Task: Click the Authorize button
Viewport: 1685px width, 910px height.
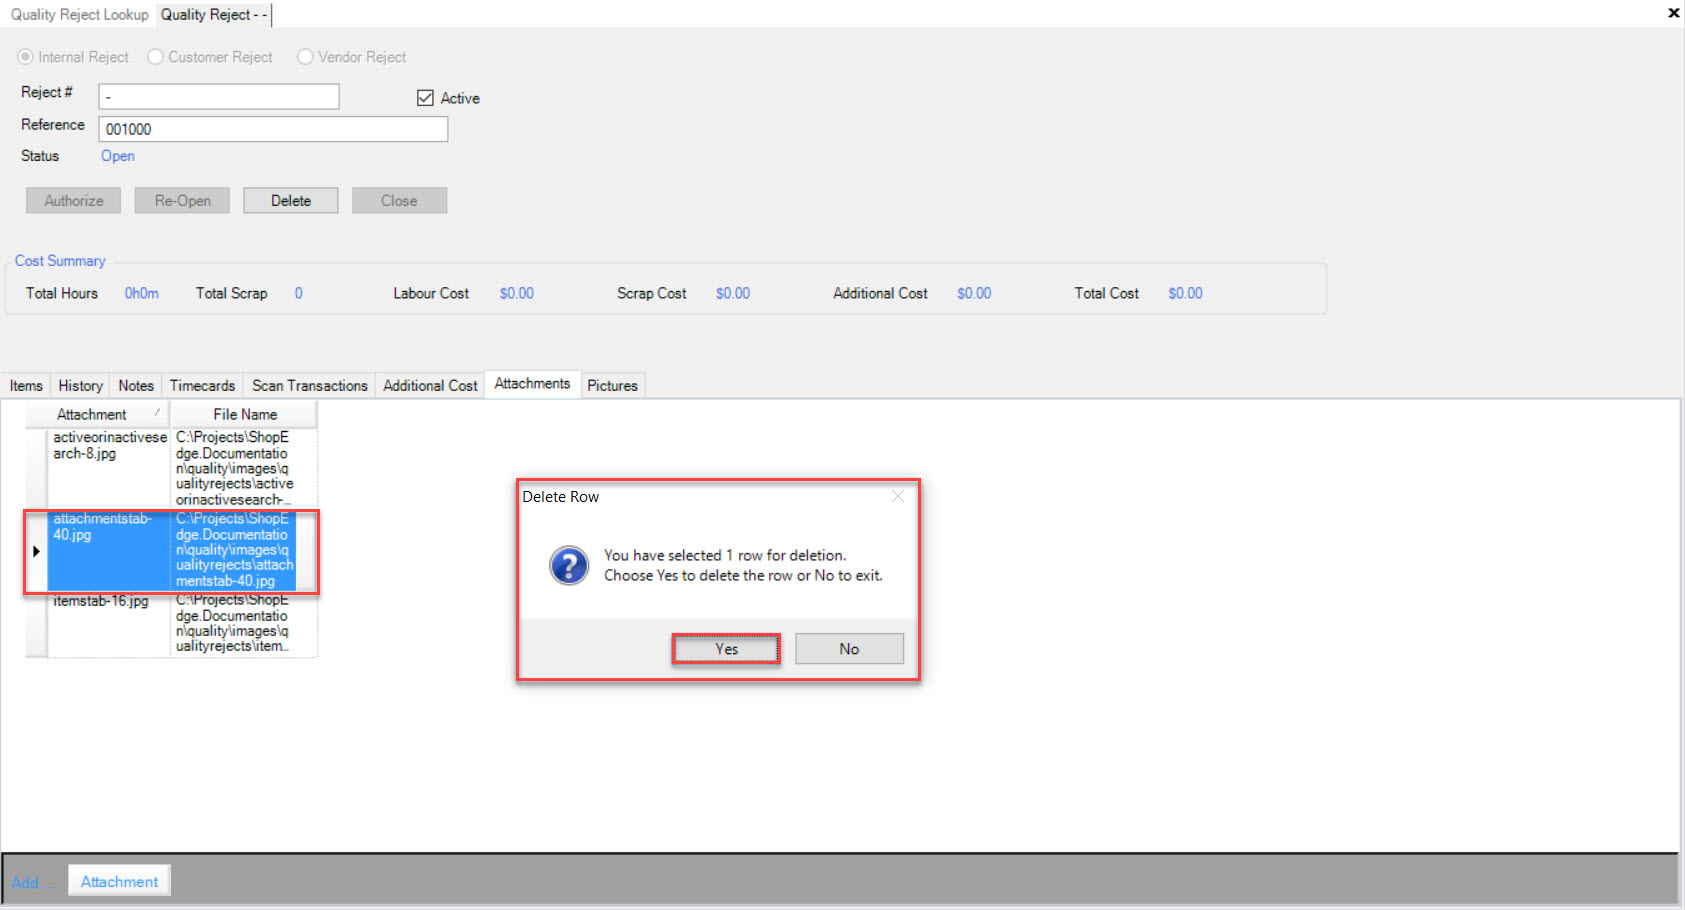Action: [73, 200]
